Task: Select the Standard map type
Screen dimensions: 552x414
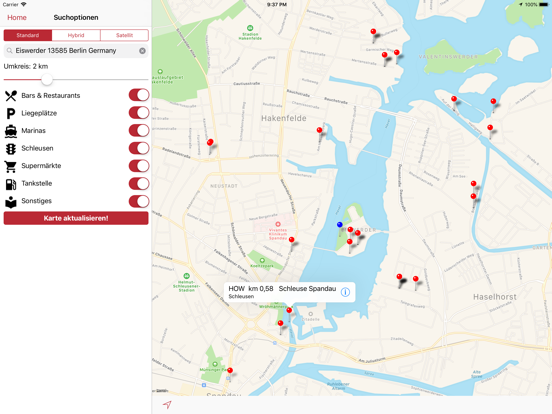Action: pos(28,35)
